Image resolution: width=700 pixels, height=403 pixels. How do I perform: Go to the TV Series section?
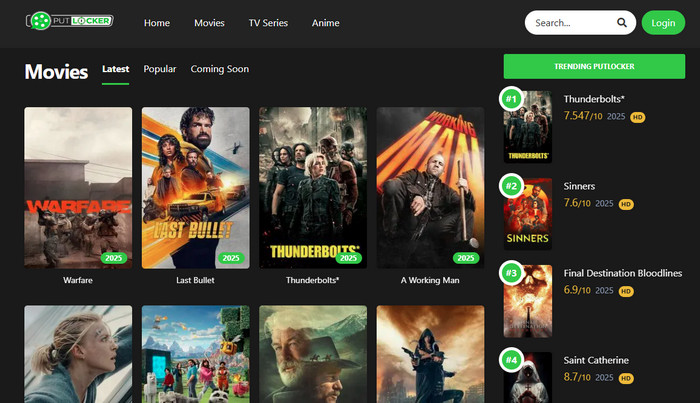(x=268, y=23)
